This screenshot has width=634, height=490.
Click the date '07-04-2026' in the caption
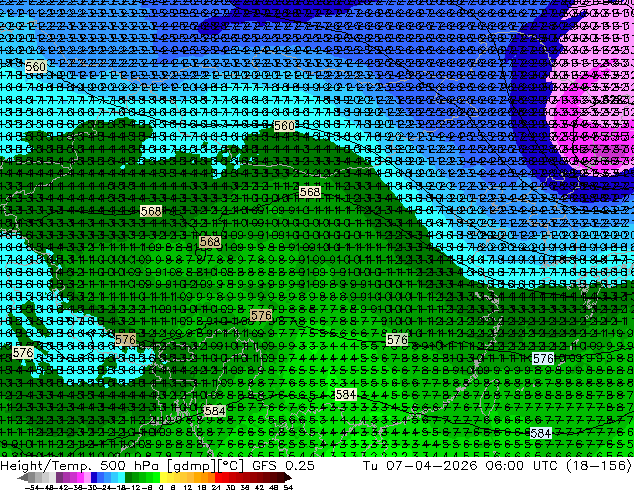click(x=432, y=466)
